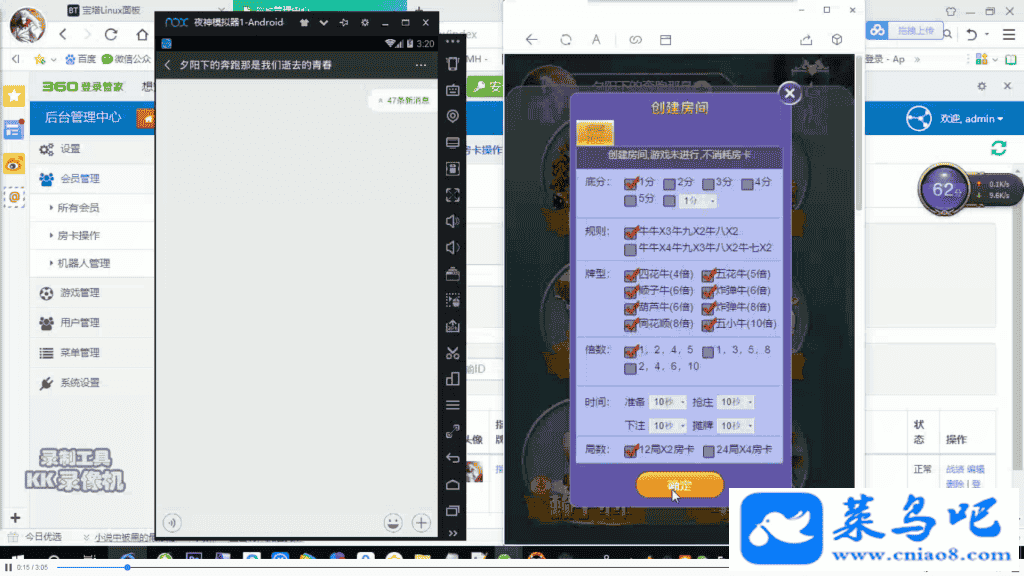Viewport: 1024px width, 576px height.
Task: Pause the video with the pause control
Action: click(8, 568)
